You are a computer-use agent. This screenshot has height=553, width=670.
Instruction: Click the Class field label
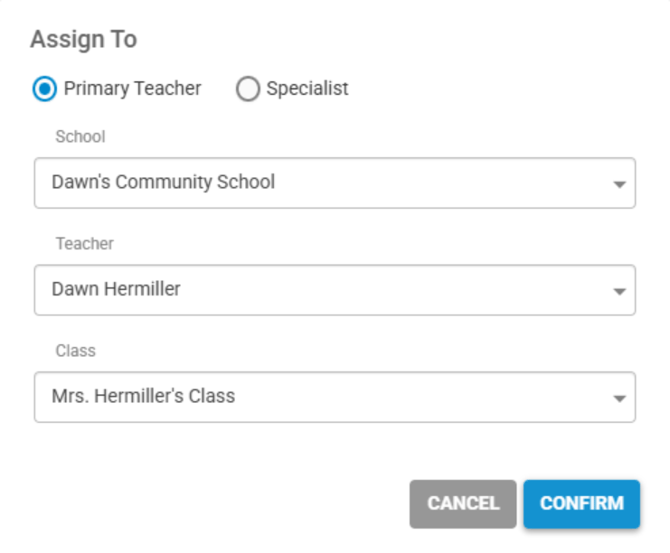(75, 351)
